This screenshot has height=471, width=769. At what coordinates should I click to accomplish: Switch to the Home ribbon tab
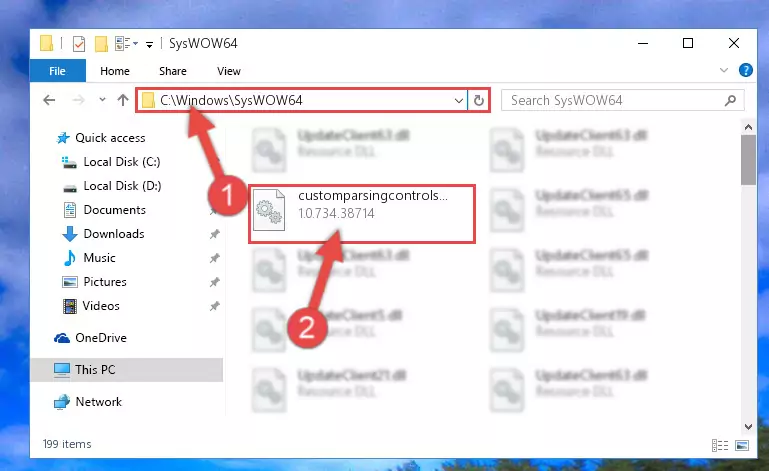click(x=115, y=71)
